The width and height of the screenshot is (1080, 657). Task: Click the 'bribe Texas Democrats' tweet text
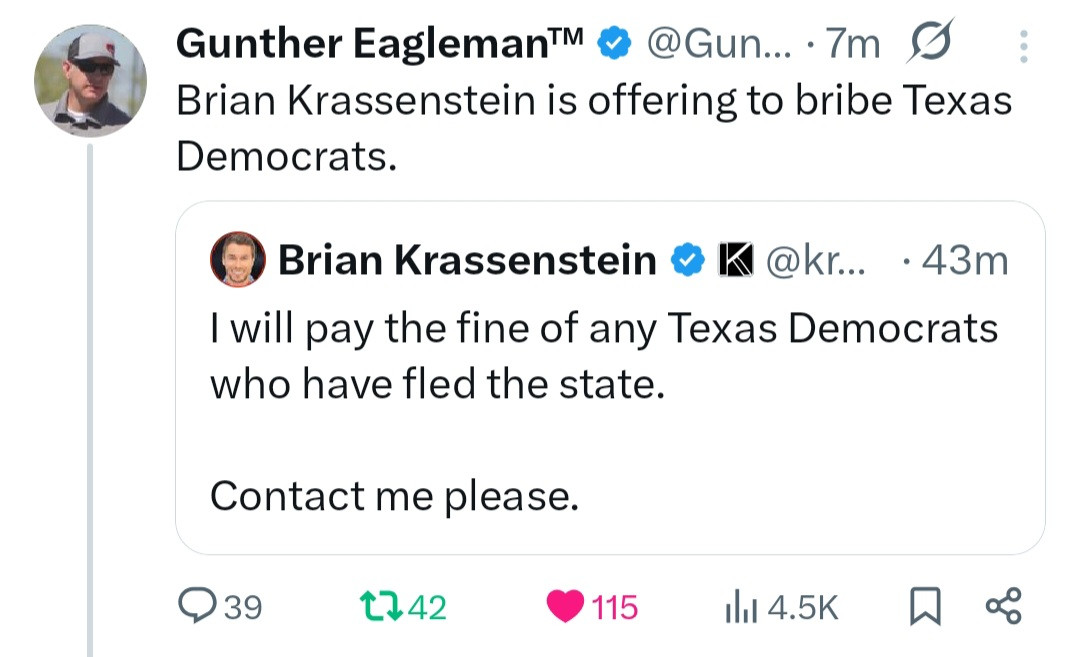(594, 128)
